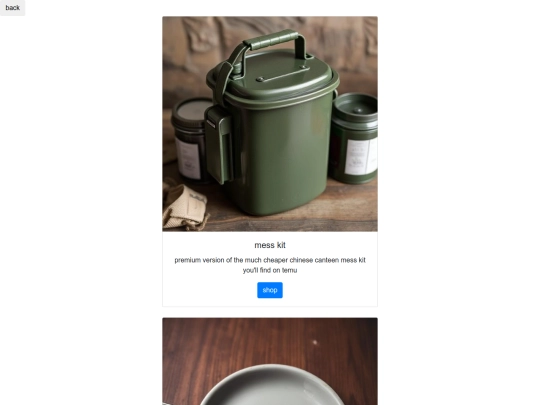Click the back button
Viewport: 540px width, 405px height.
12,8
